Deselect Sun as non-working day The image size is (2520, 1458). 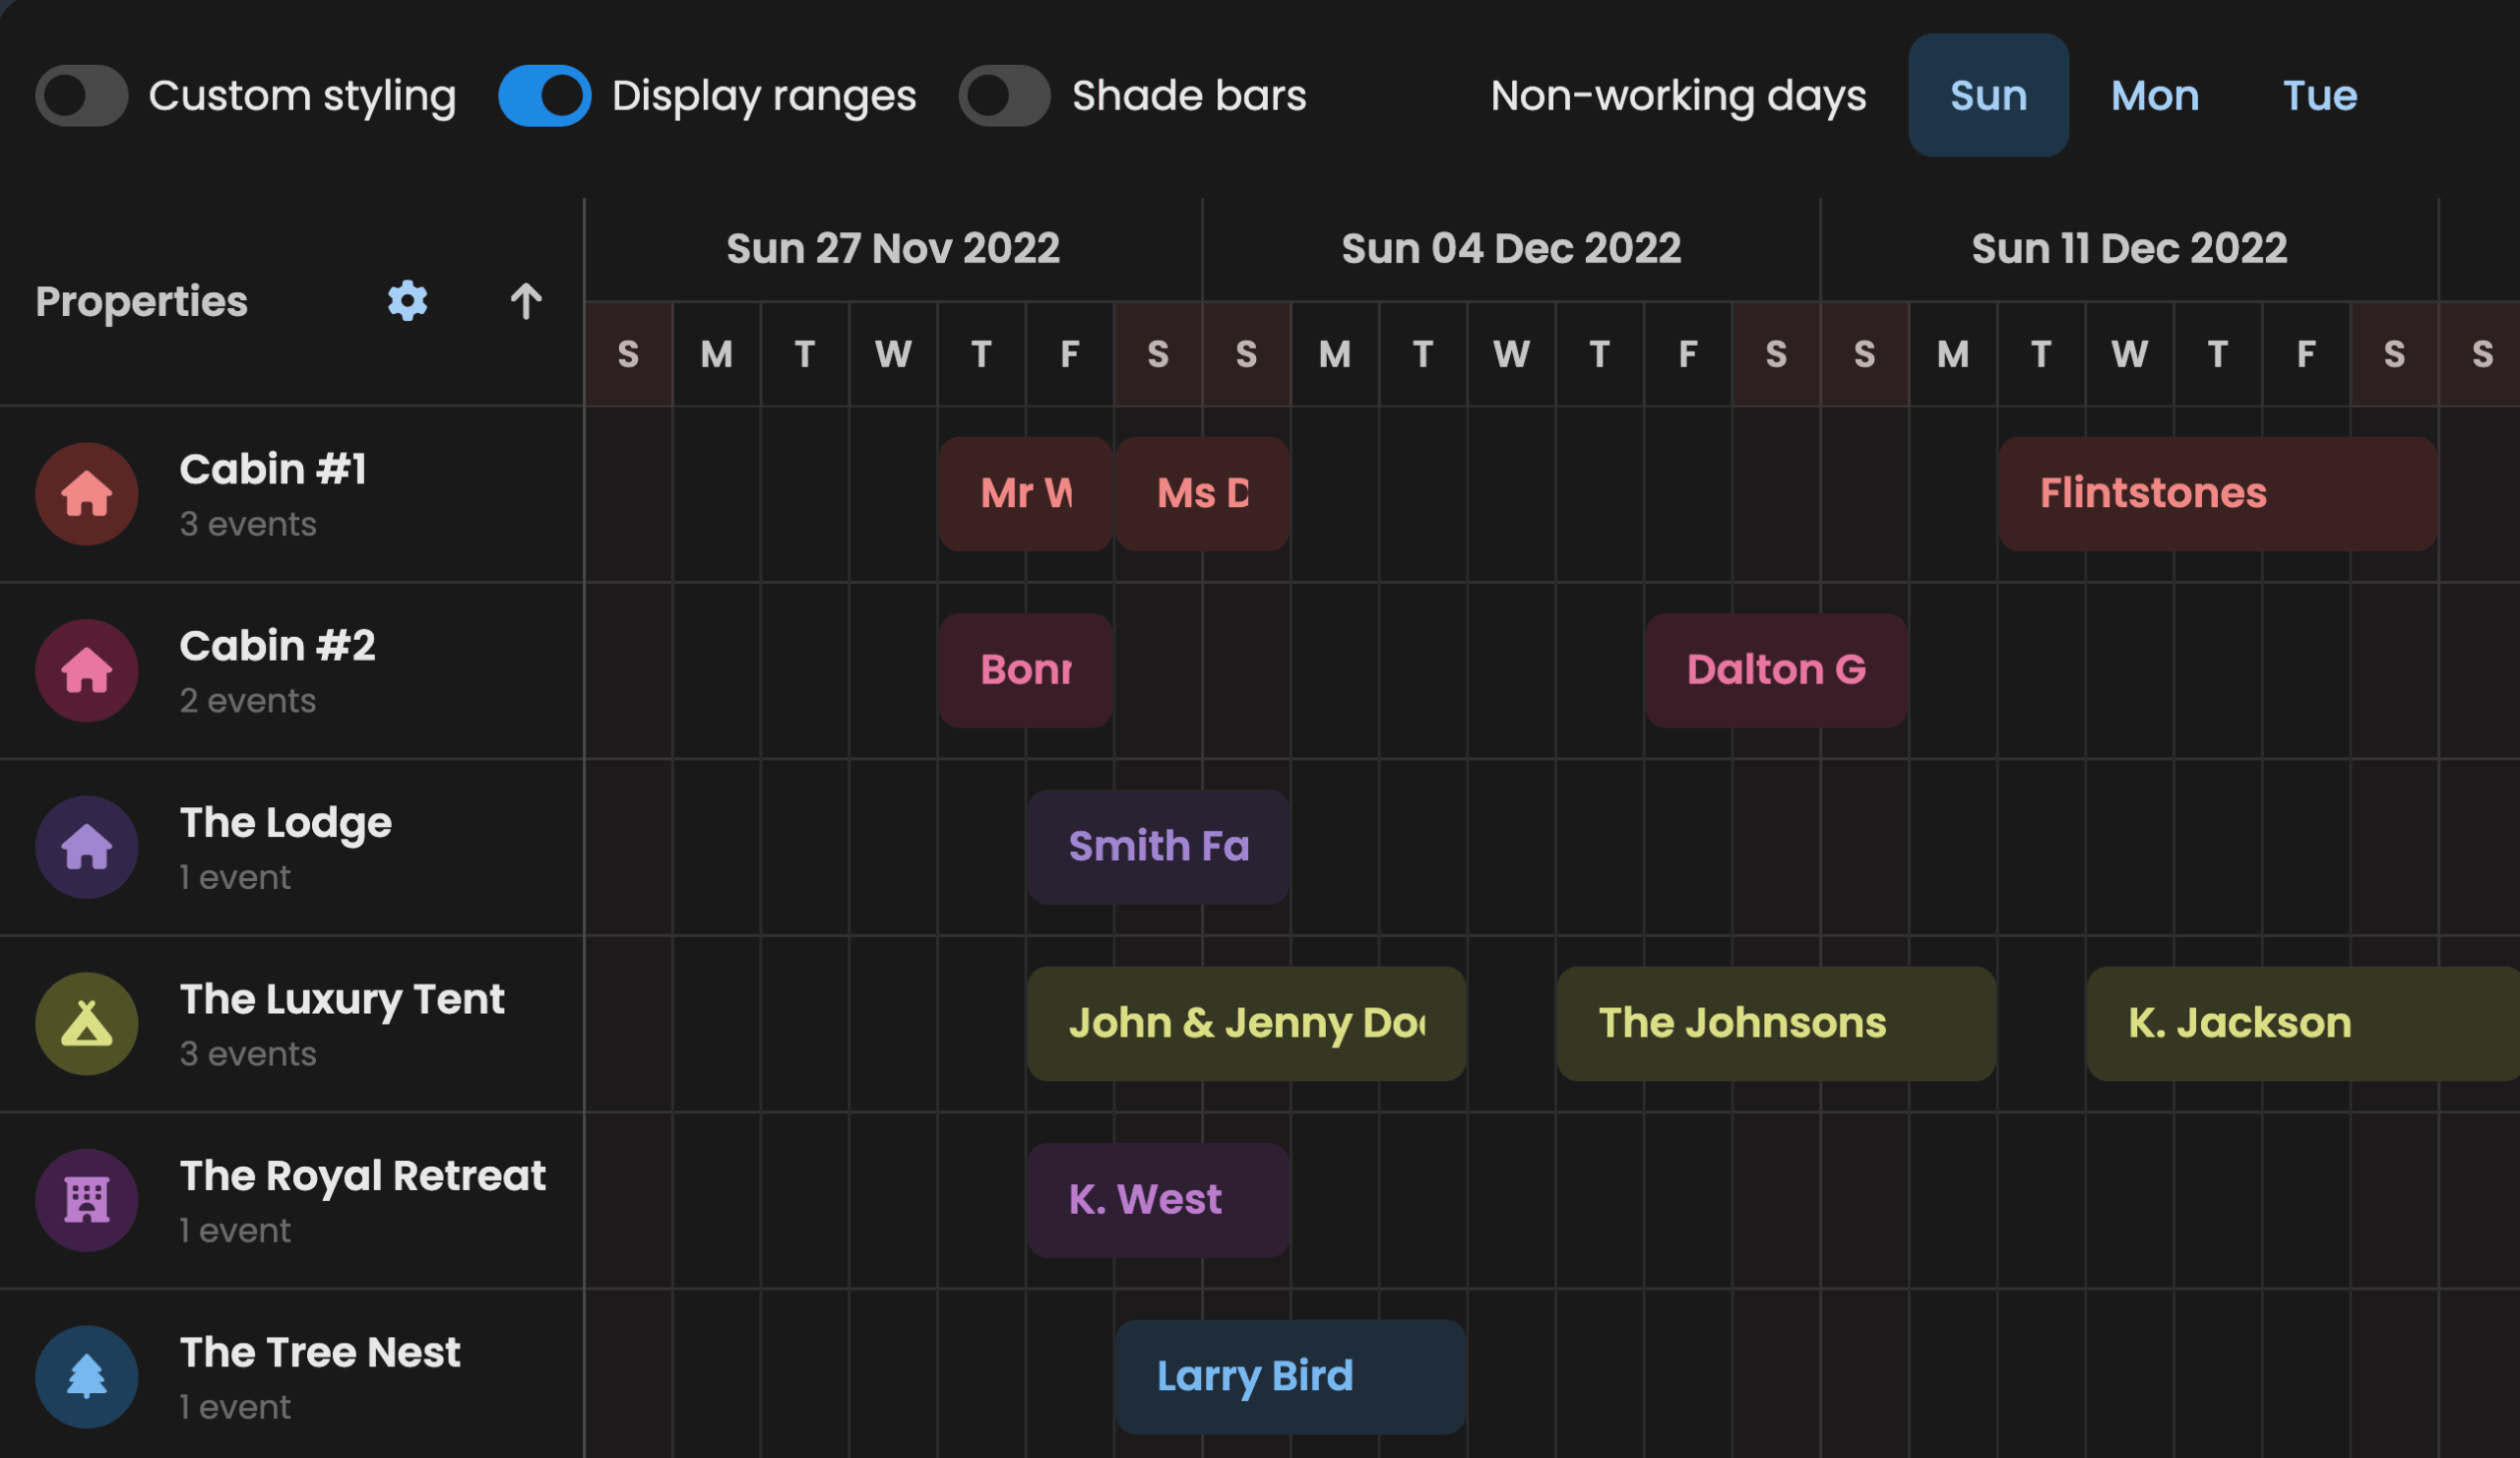(1987, 96)
